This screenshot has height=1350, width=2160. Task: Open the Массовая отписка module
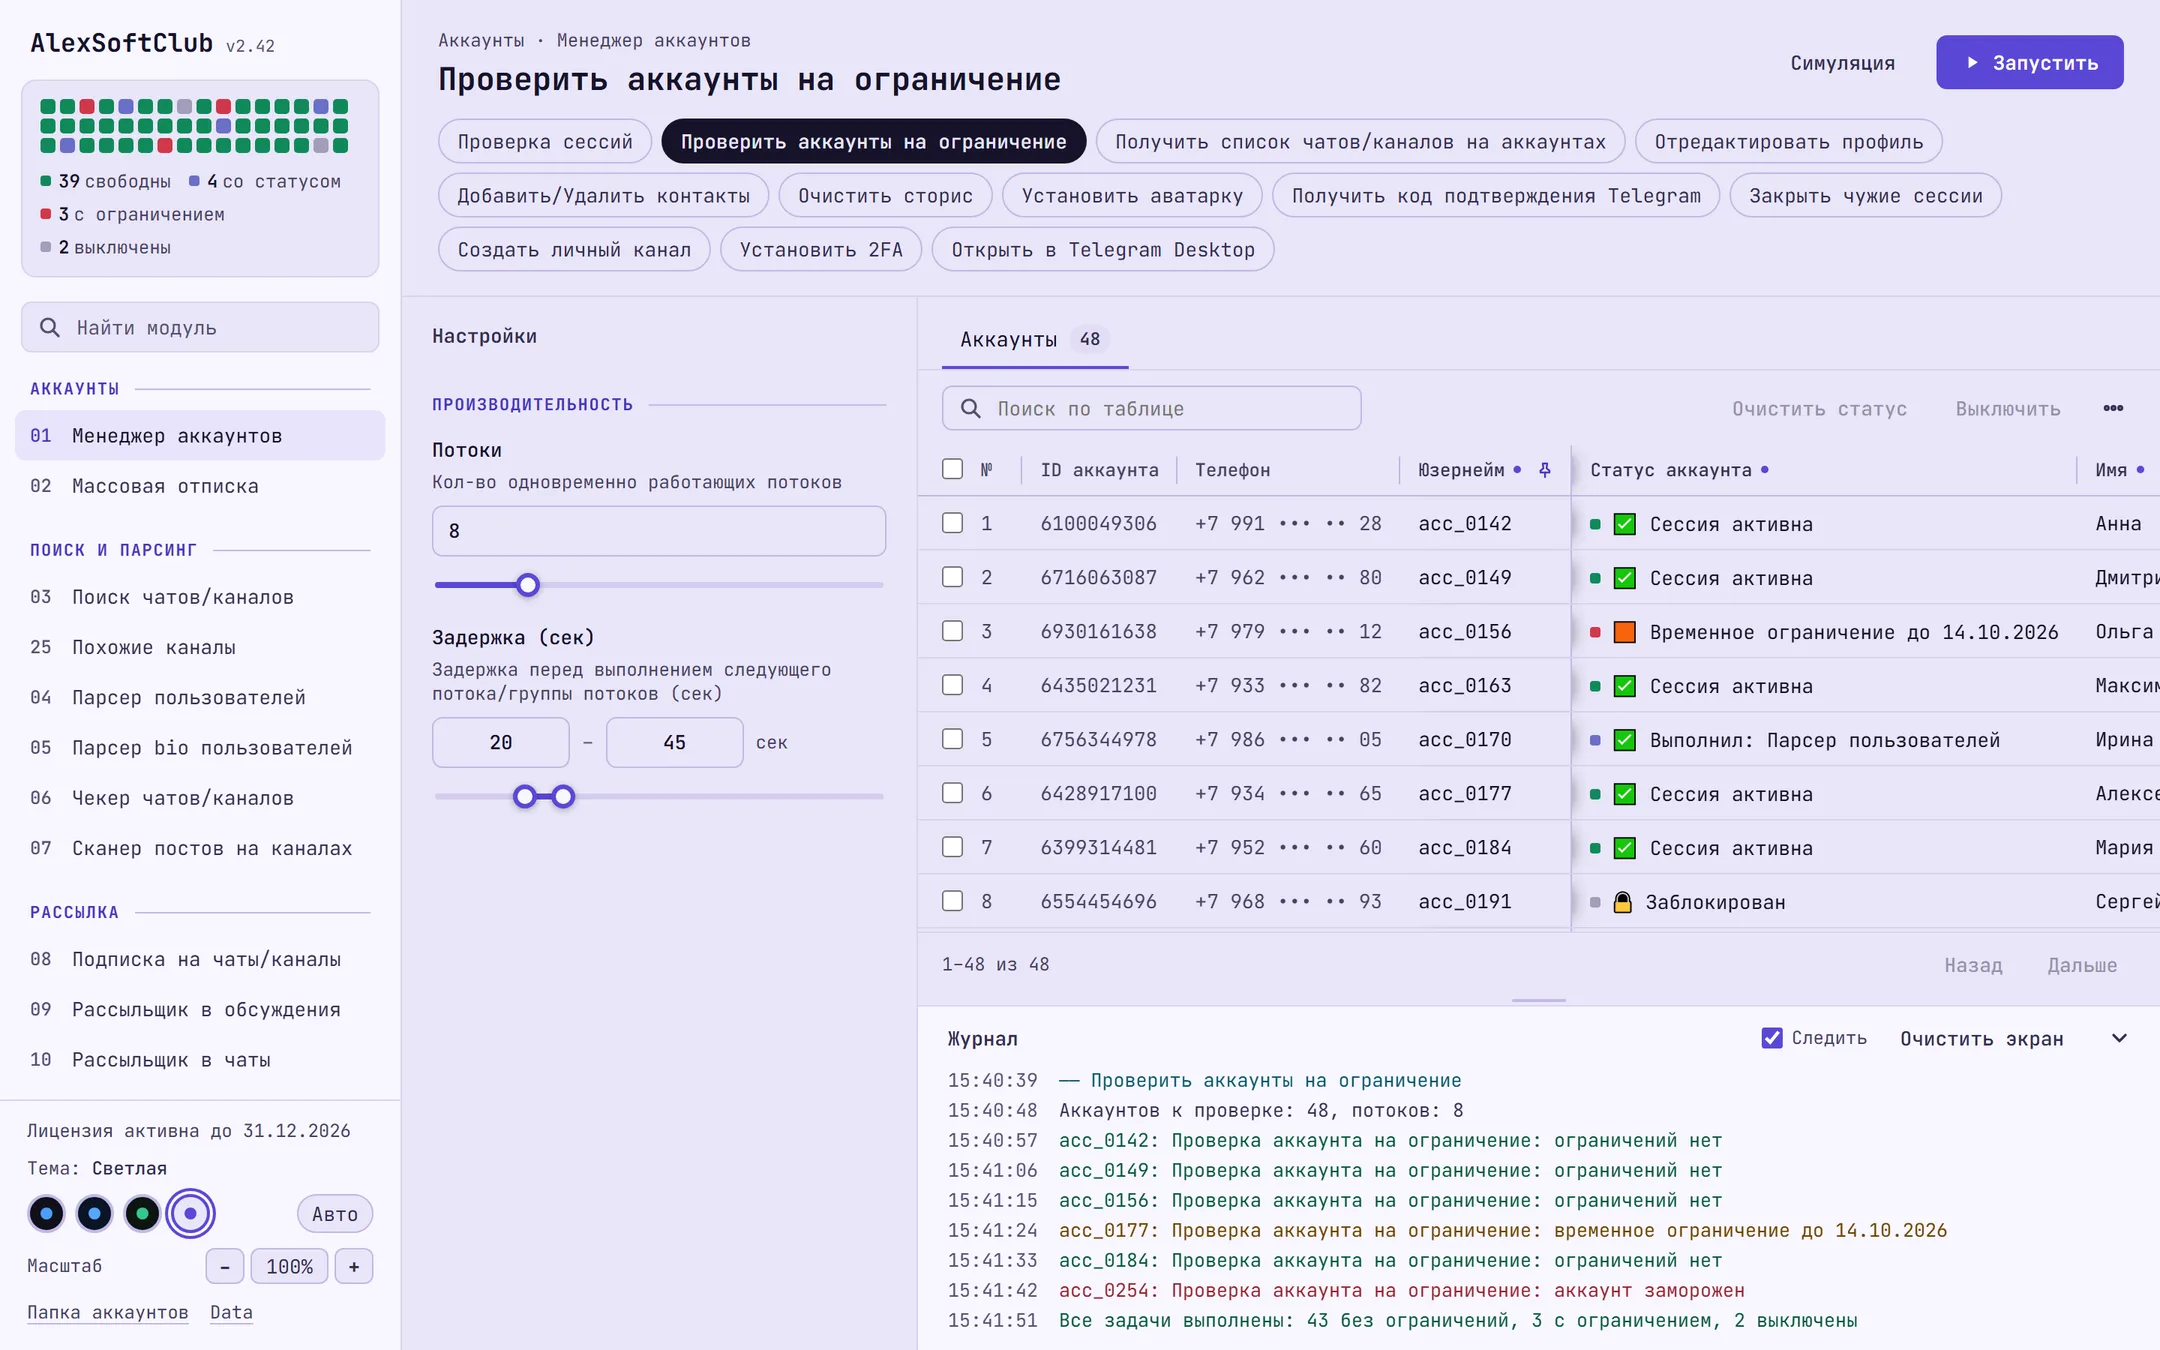pyautogui.click(x=200, y=486)
